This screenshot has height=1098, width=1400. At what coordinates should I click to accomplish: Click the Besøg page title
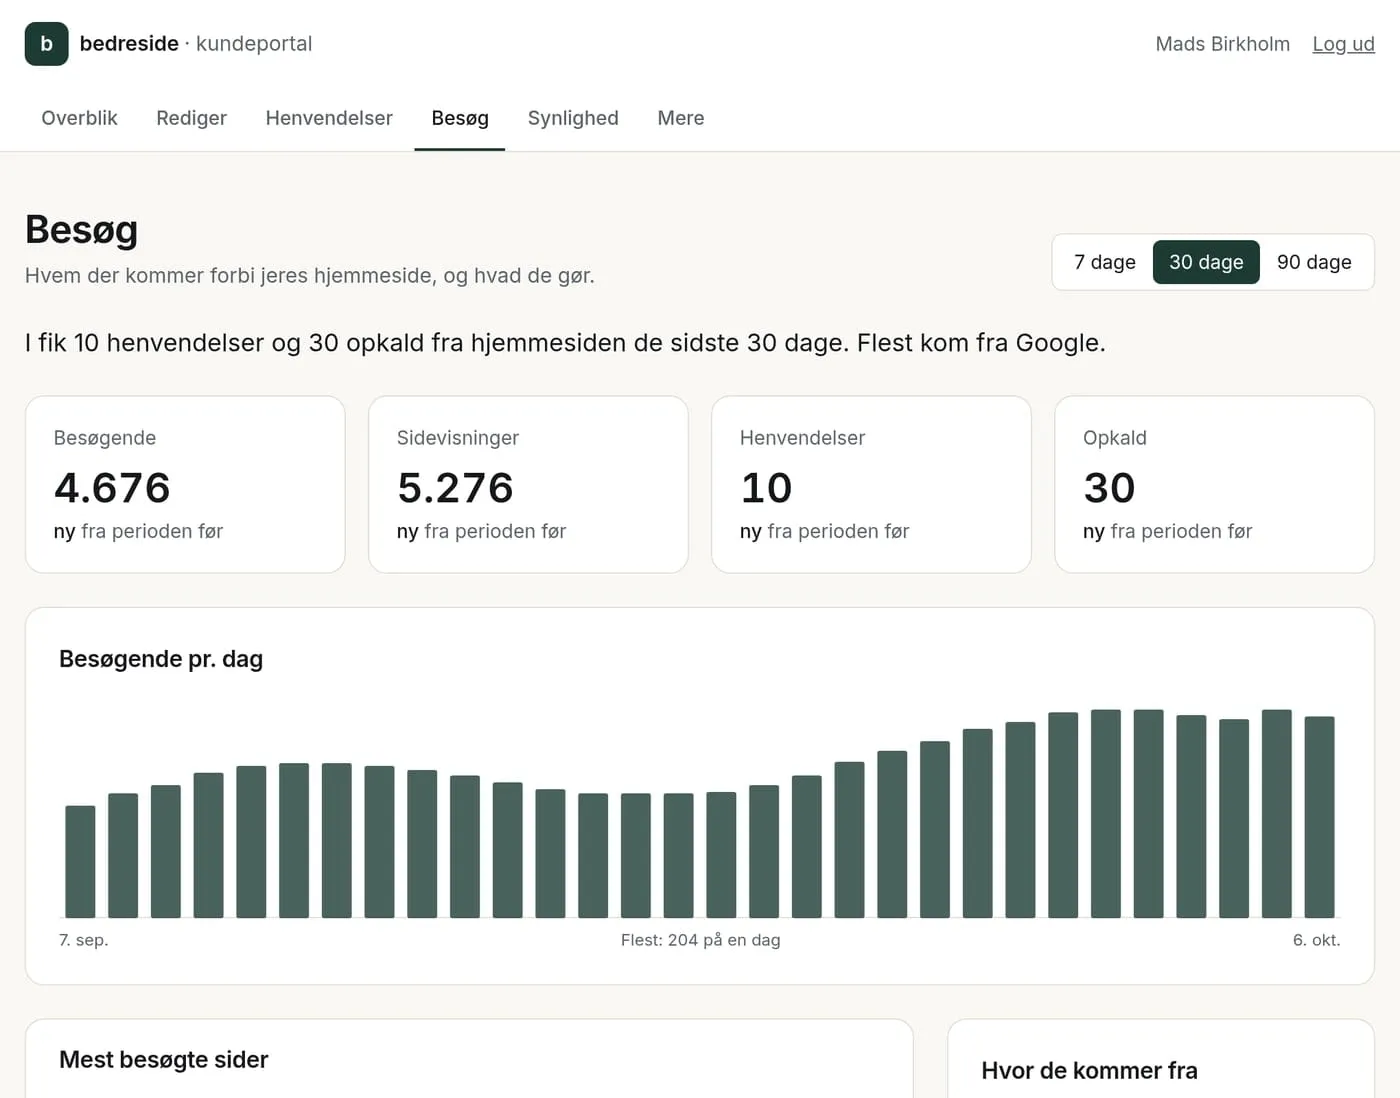click(81, 230)
